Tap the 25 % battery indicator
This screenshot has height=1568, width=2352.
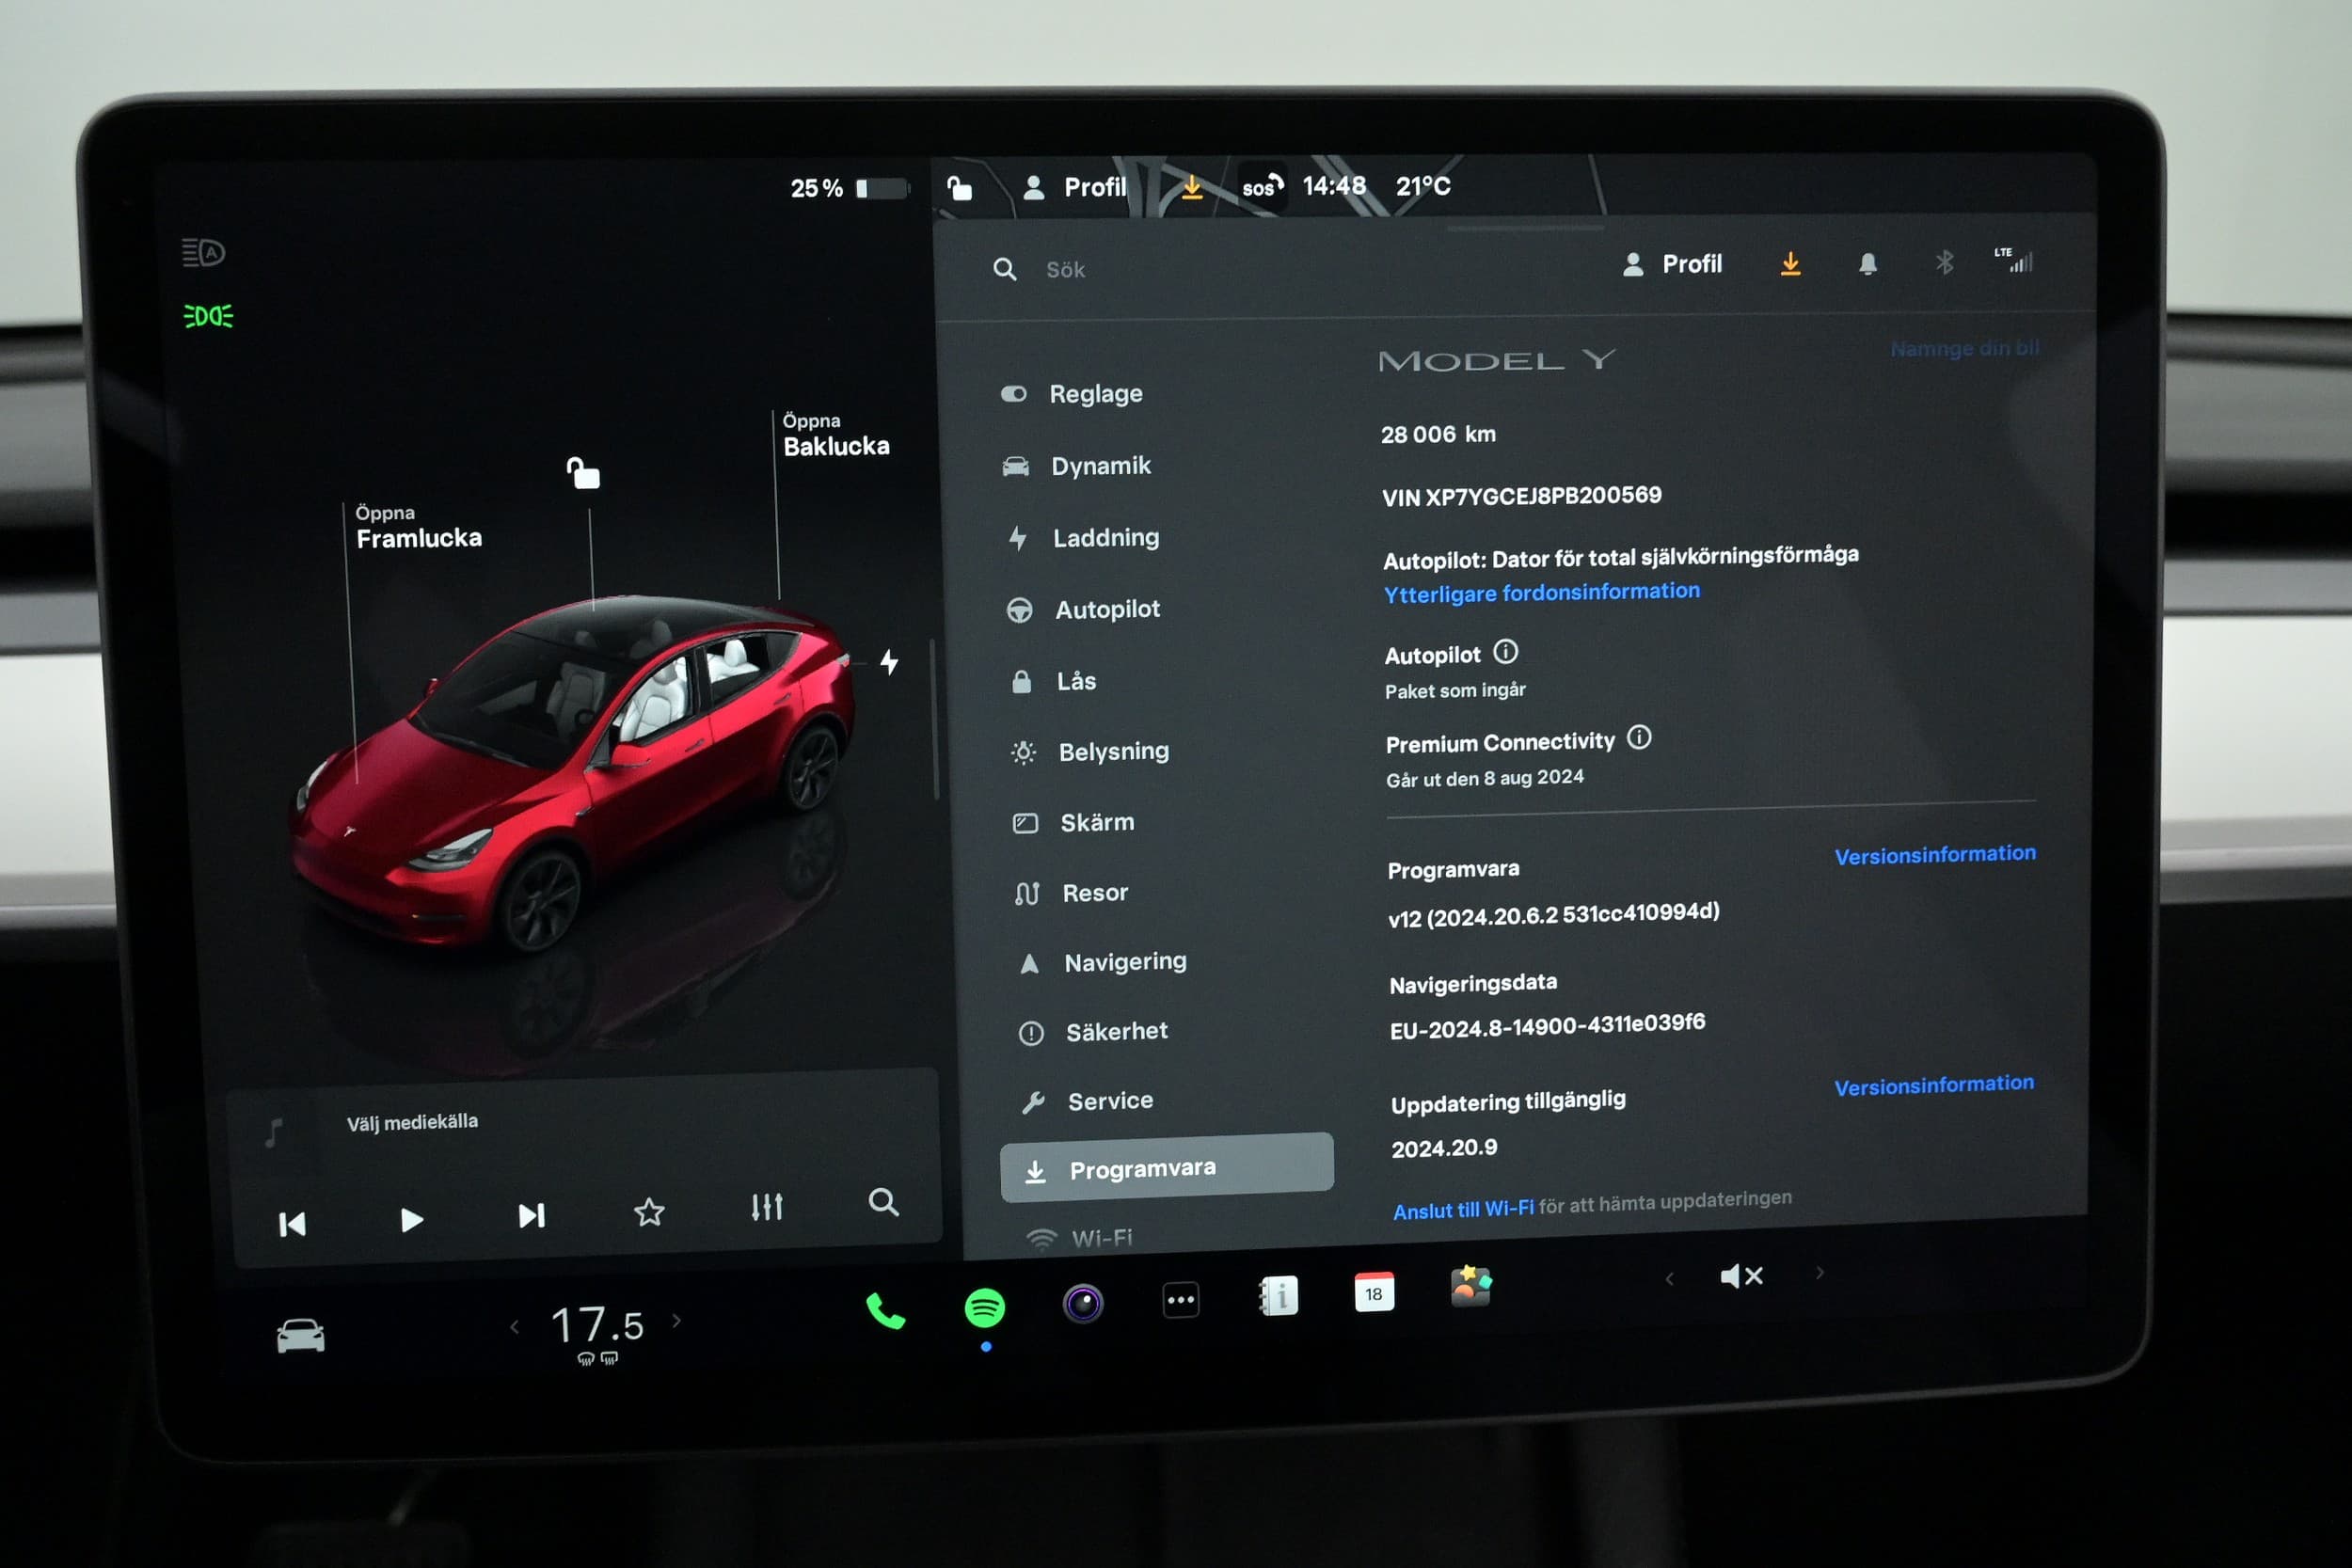(848, 188)
